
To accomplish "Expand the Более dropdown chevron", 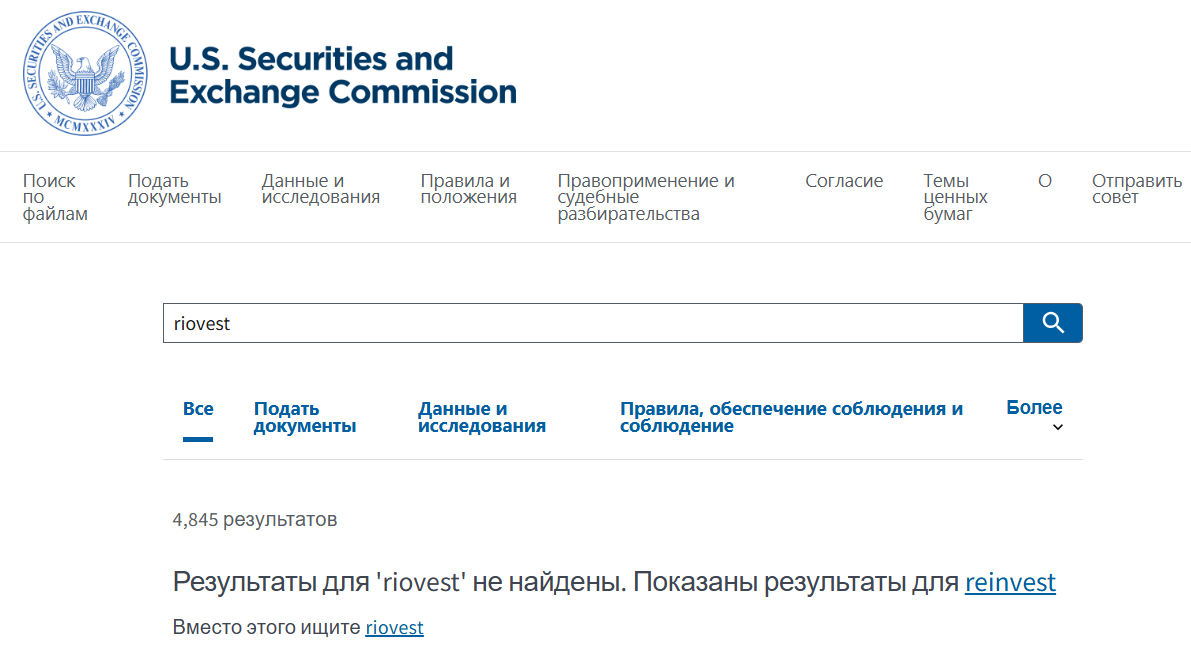I will pyautogui.click(x=1058, y=428).
